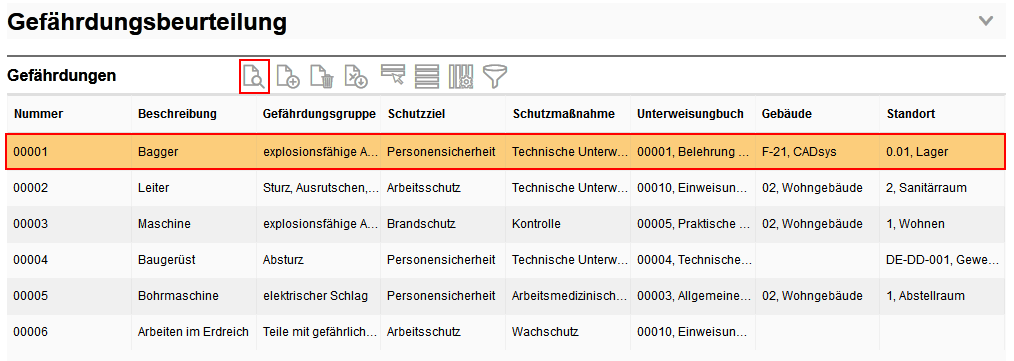The width and height of the screenshot is (1014, 361).
Task: Sort by the Nummer column header
Action: pos(39,114)
